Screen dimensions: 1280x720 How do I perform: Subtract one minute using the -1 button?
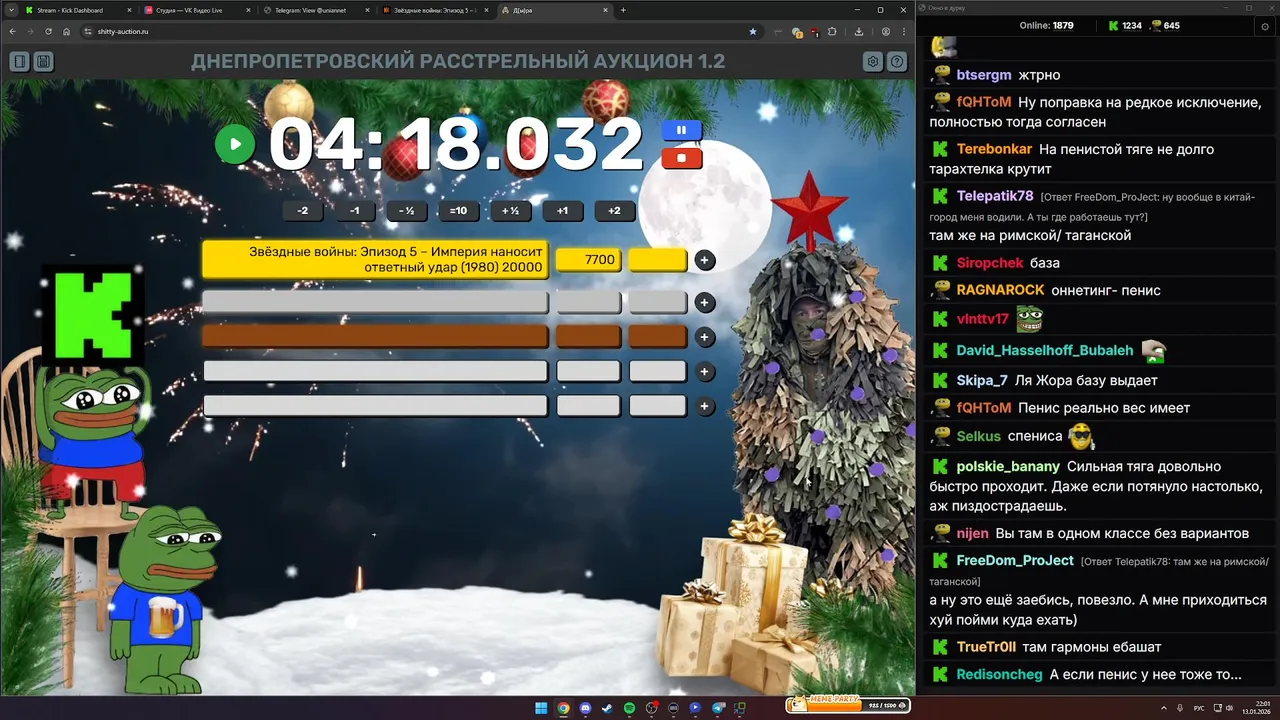[355, 211]
